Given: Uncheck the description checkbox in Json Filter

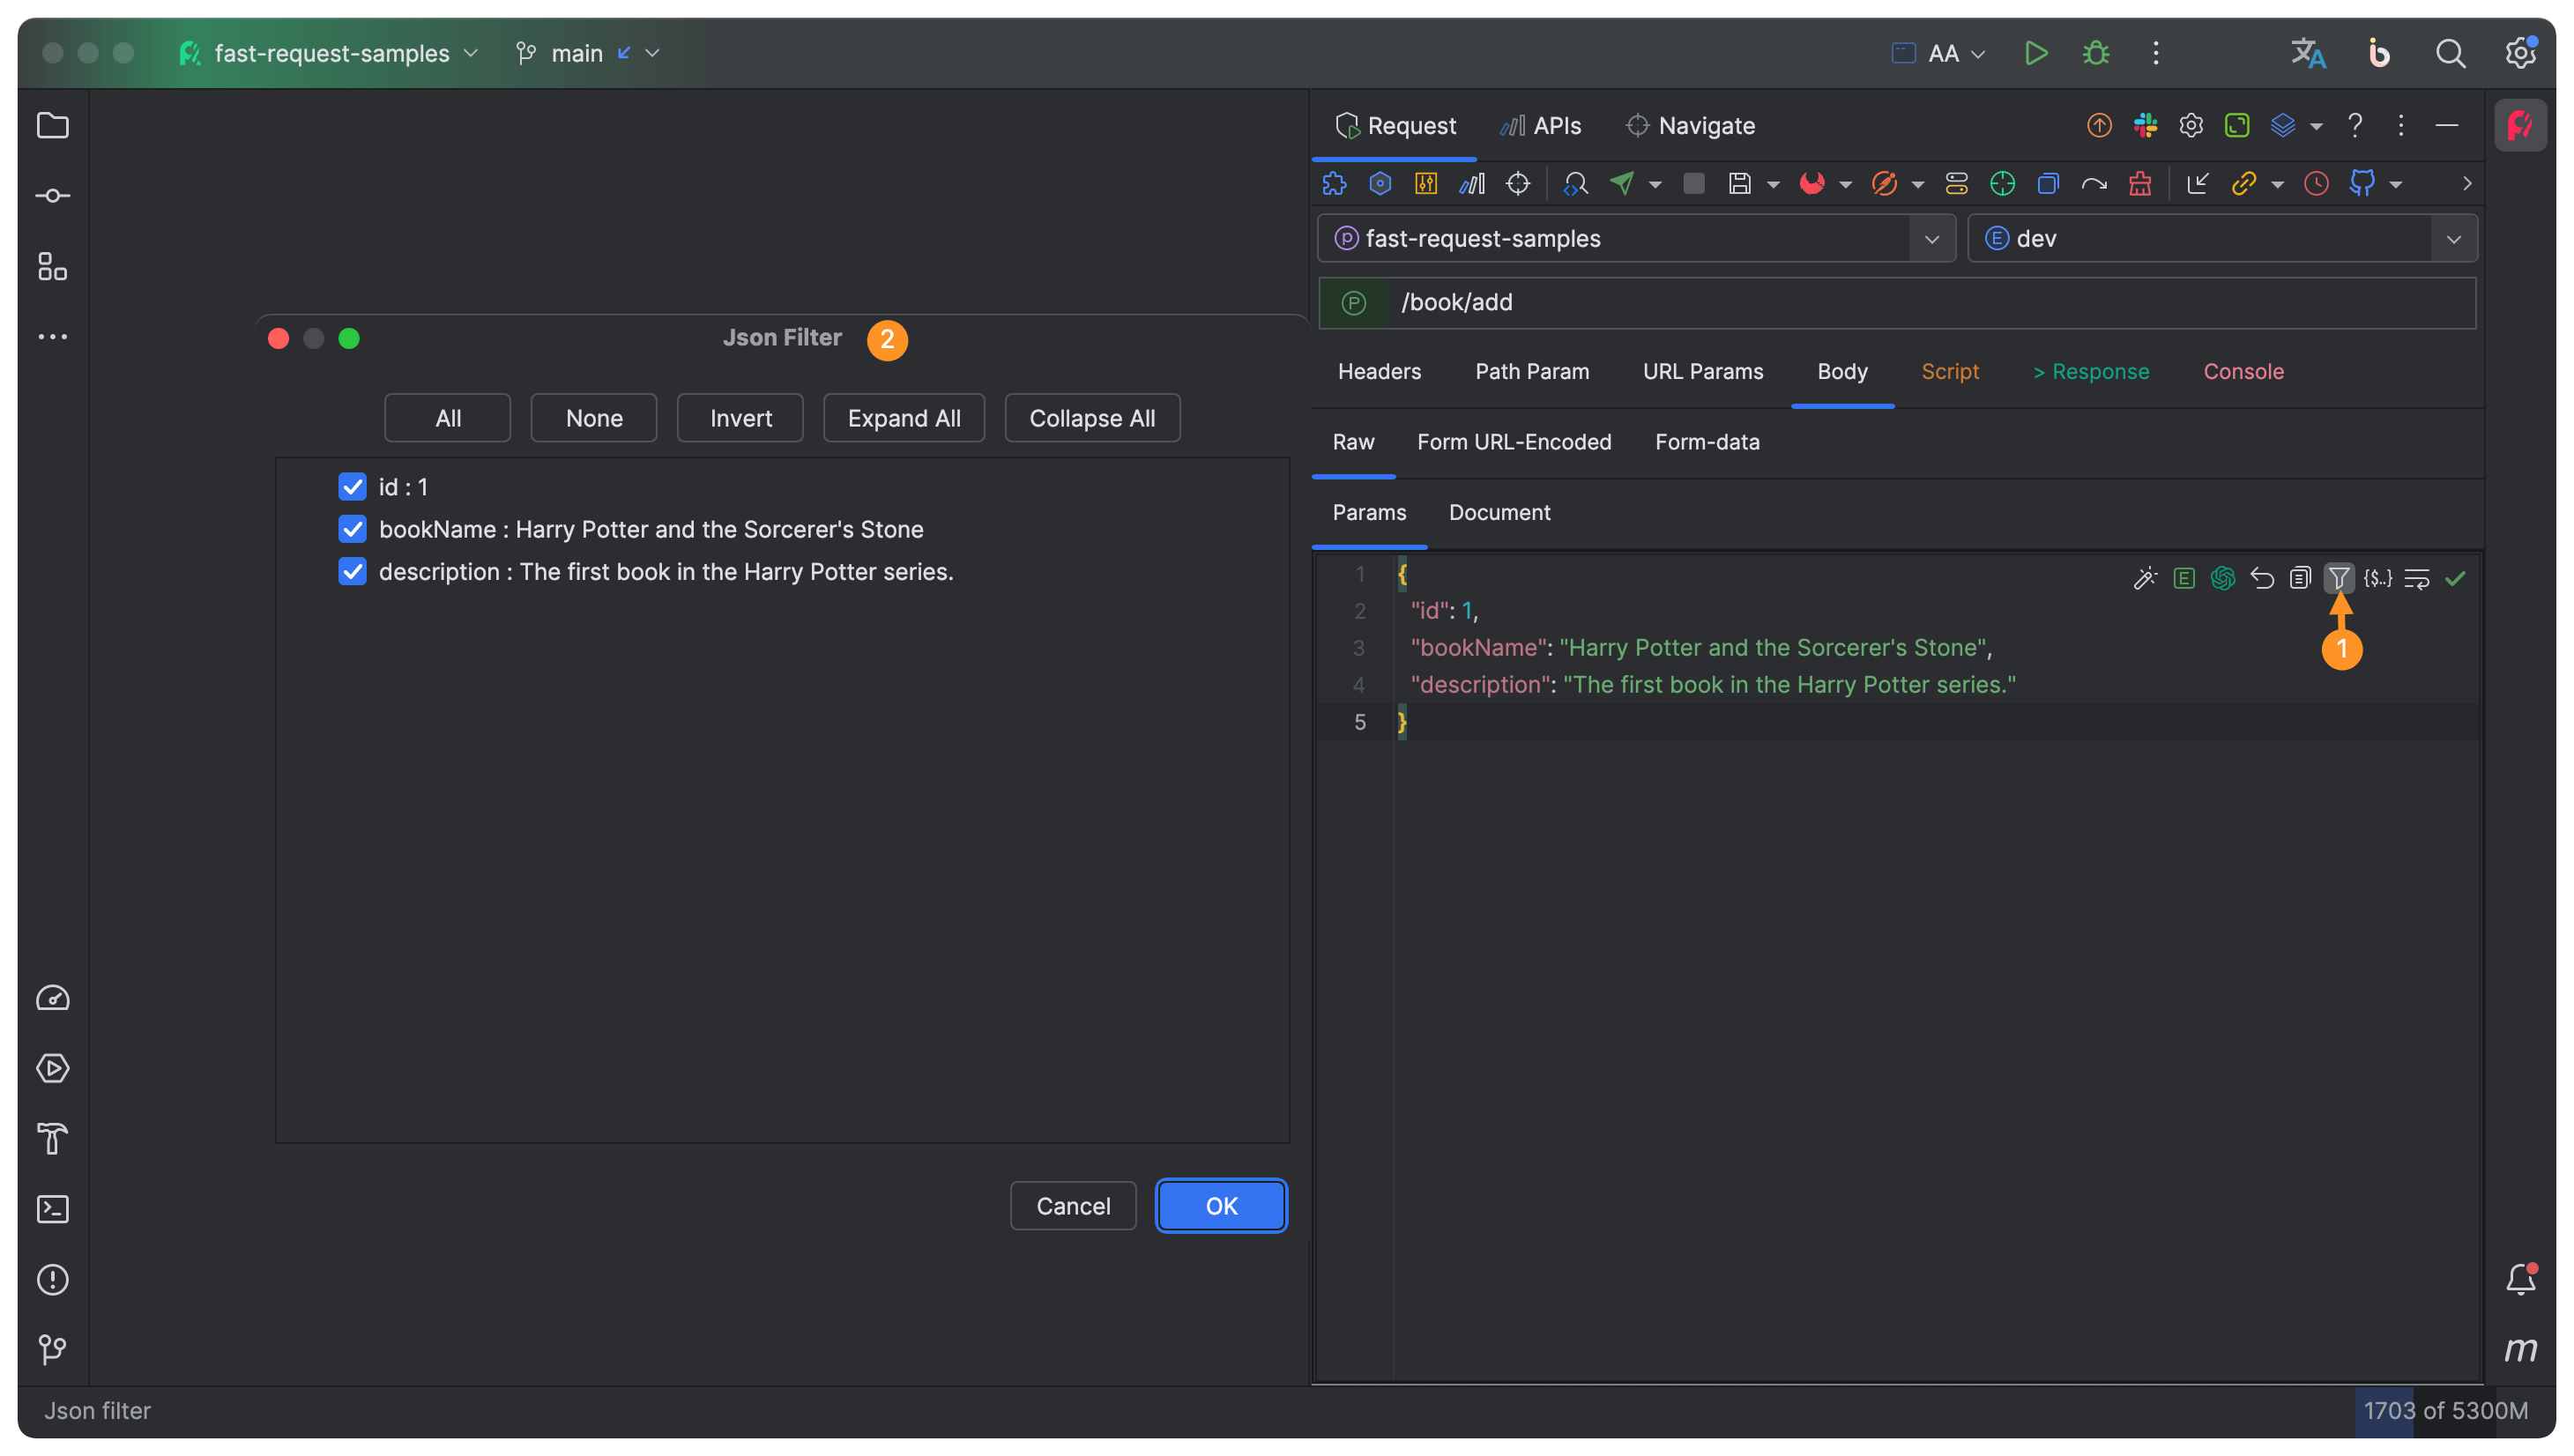Looking at the screenshot, I should [352, 571].
